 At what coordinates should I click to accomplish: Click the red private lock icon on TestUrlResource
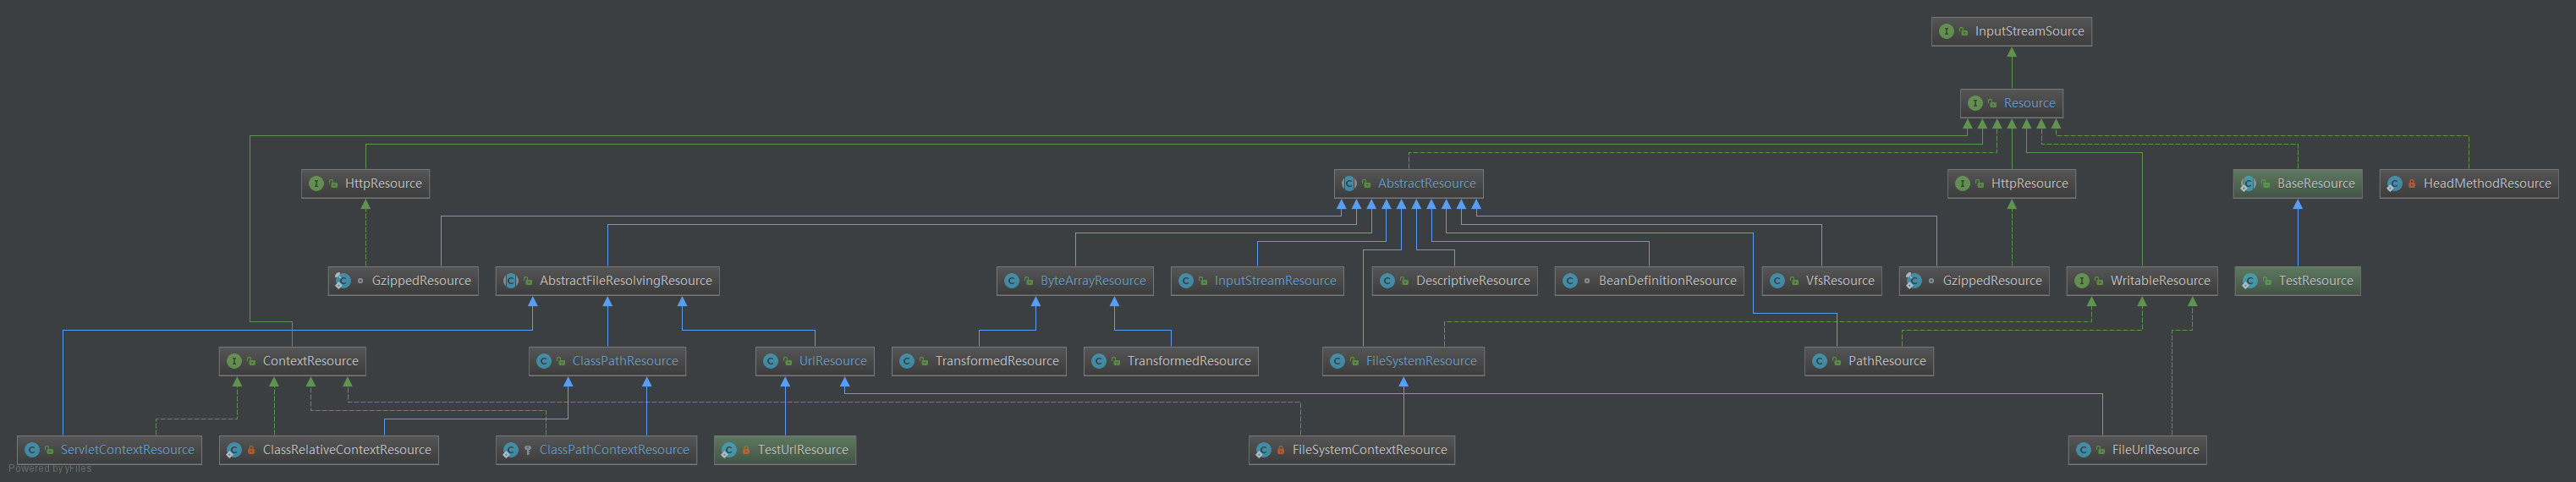(746, 450)
